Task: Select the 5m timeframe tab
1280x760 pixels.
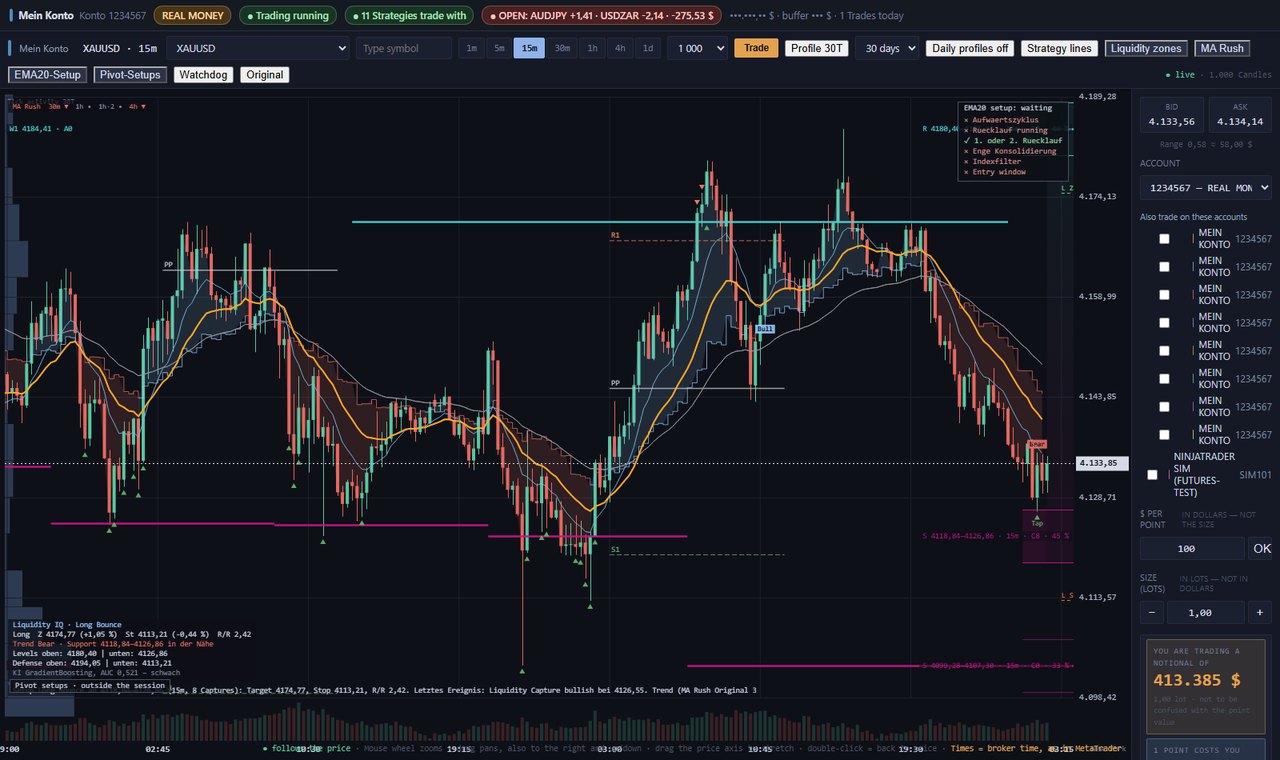Action: point(498,48)
